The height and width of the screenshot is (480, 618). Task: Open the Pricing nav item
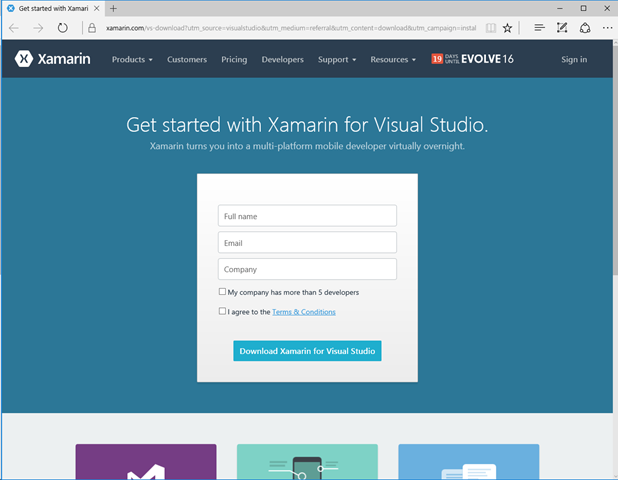click(x=234, y=60)
